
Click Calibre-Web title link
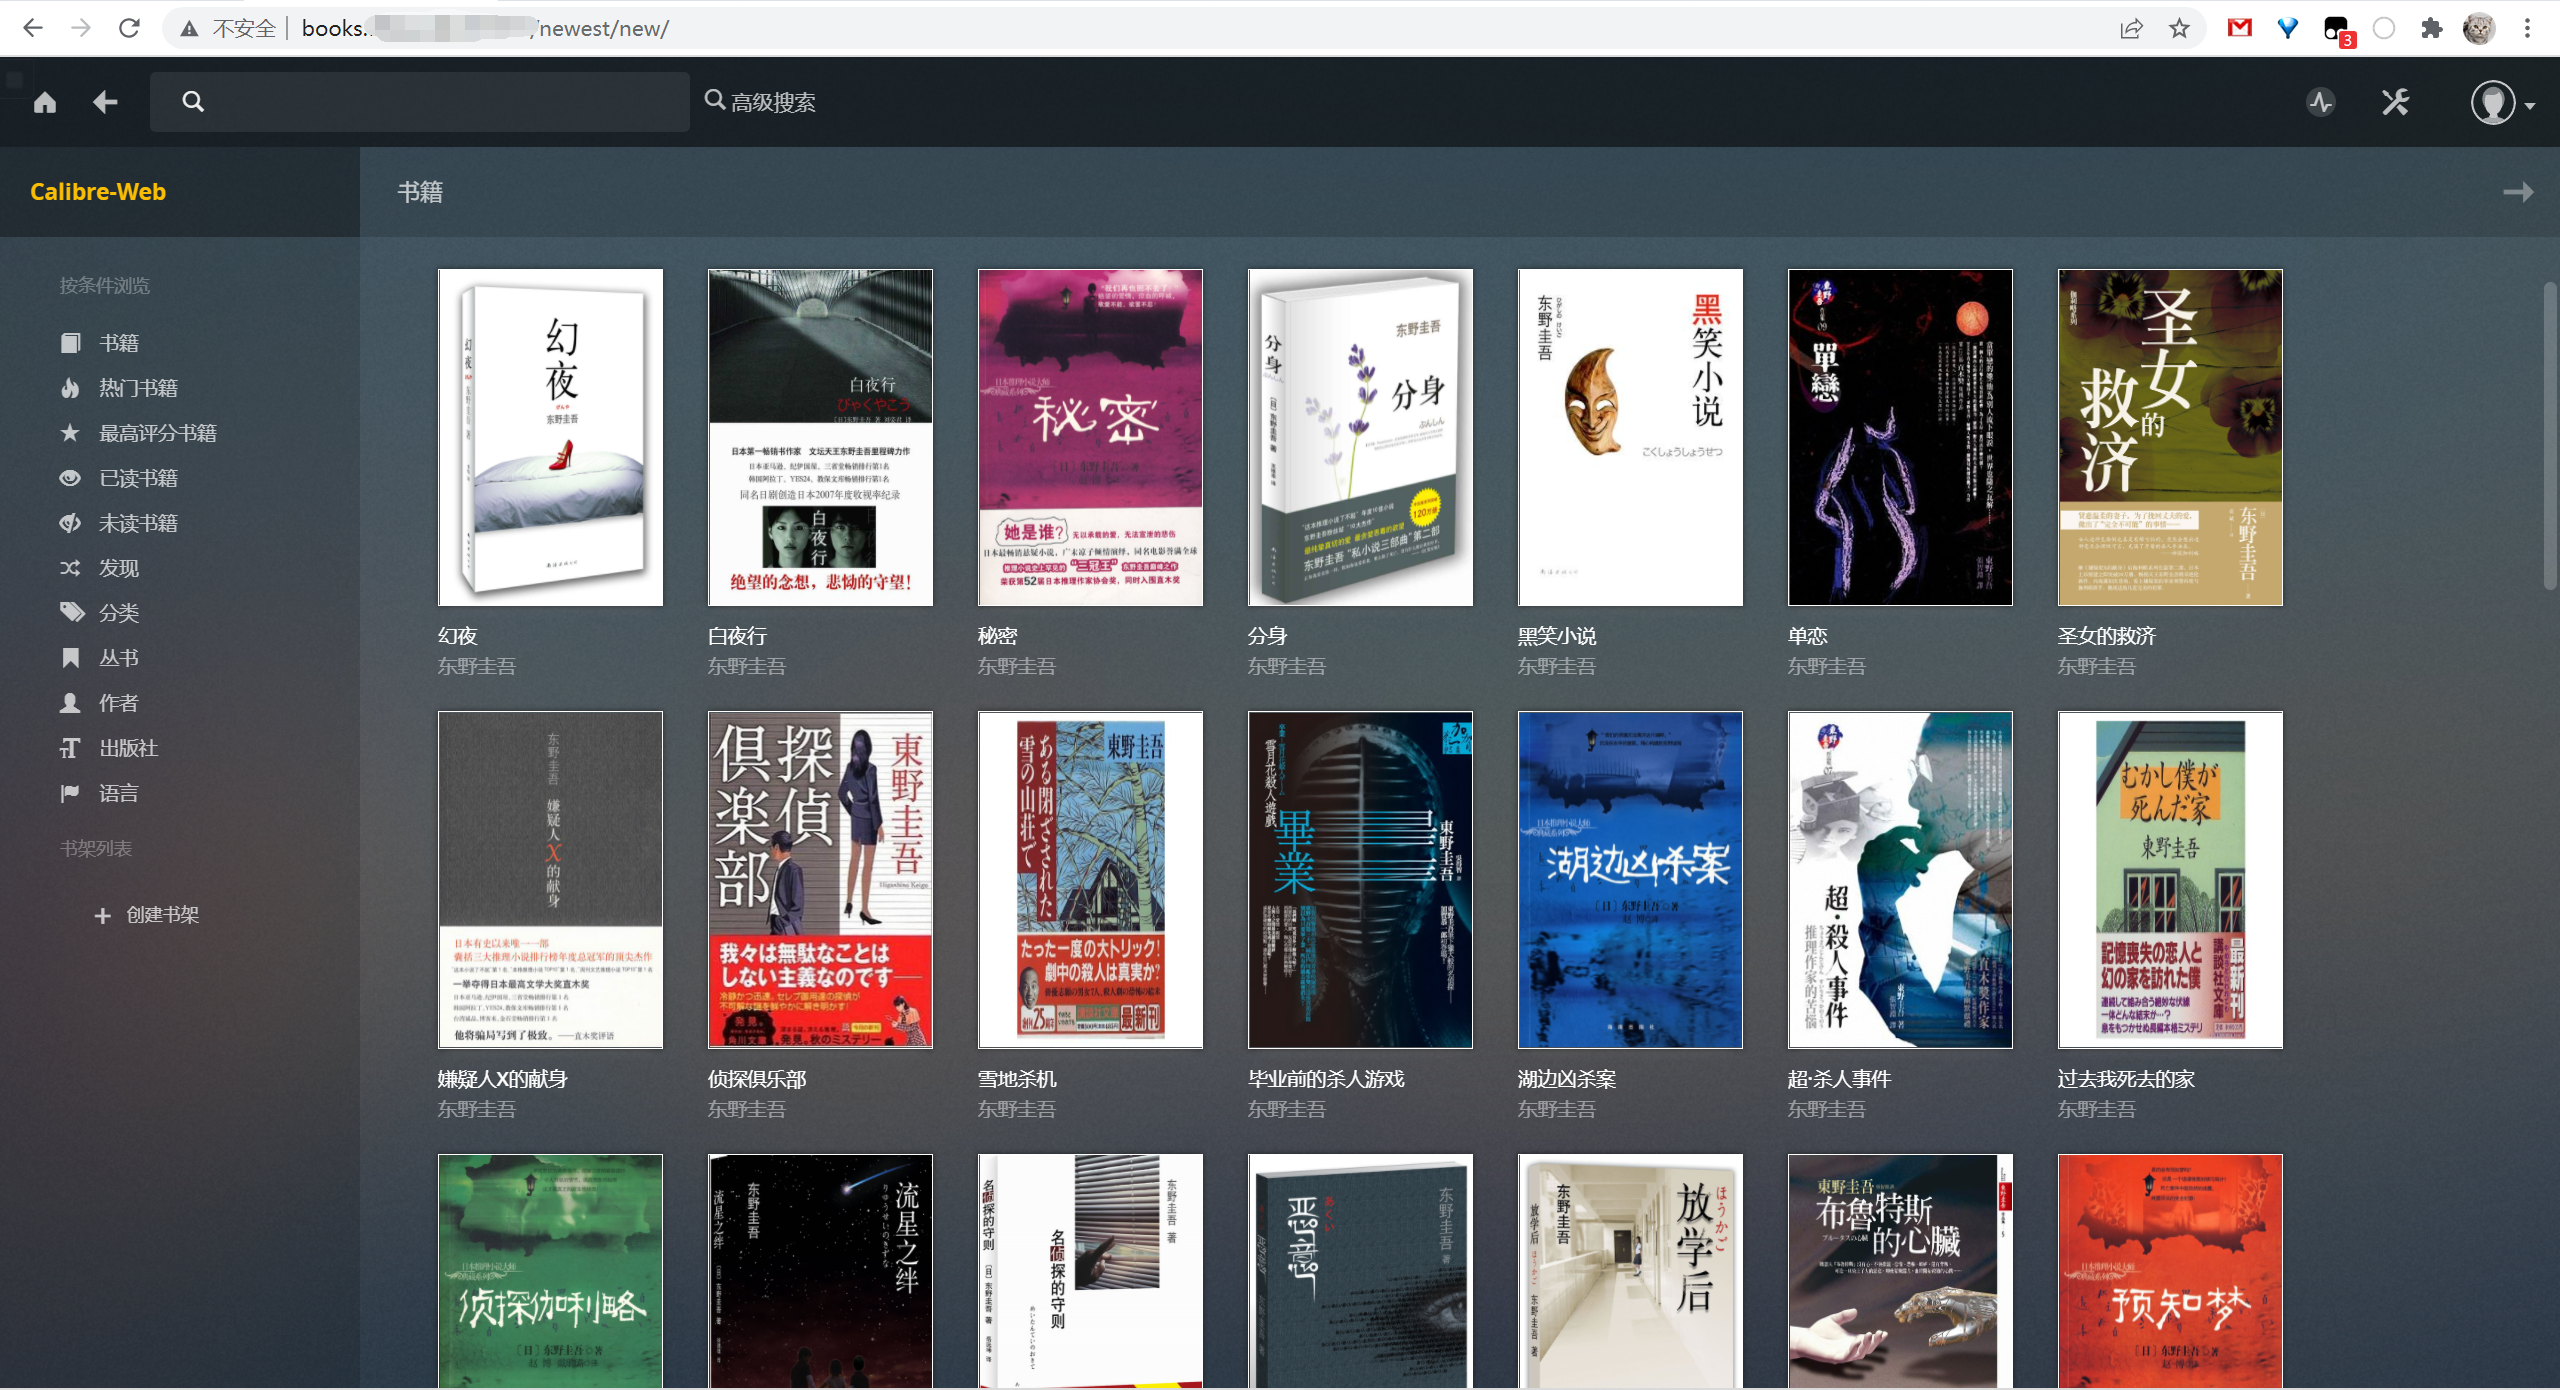(x=98, y=192)
